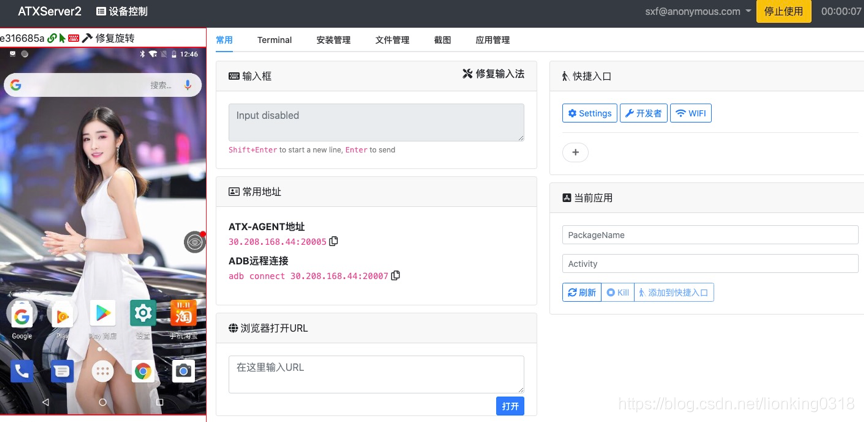The height and width of the screenshot is (422, 864).
Task: Click 修复旋转 hammer button
Action: coord(108,38)
